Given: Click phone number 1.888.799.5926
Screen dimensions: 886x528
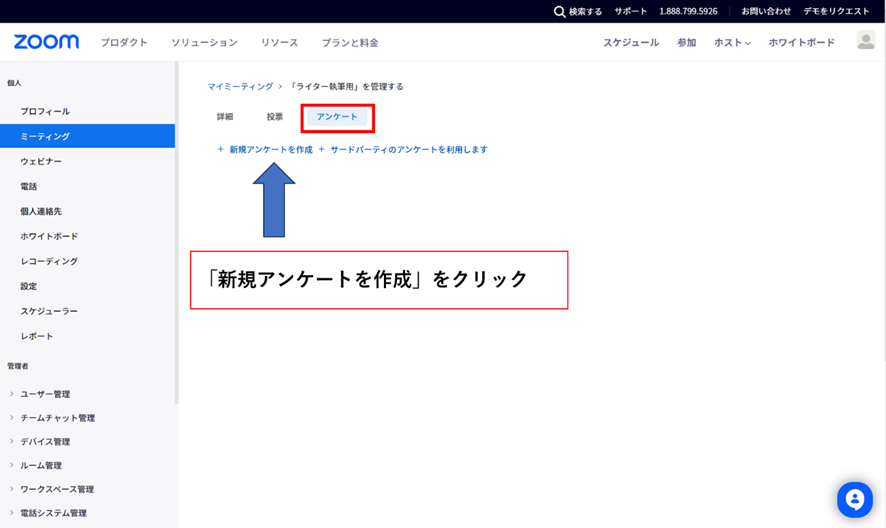Looking at the screenshot, I should tap(688, 11).
